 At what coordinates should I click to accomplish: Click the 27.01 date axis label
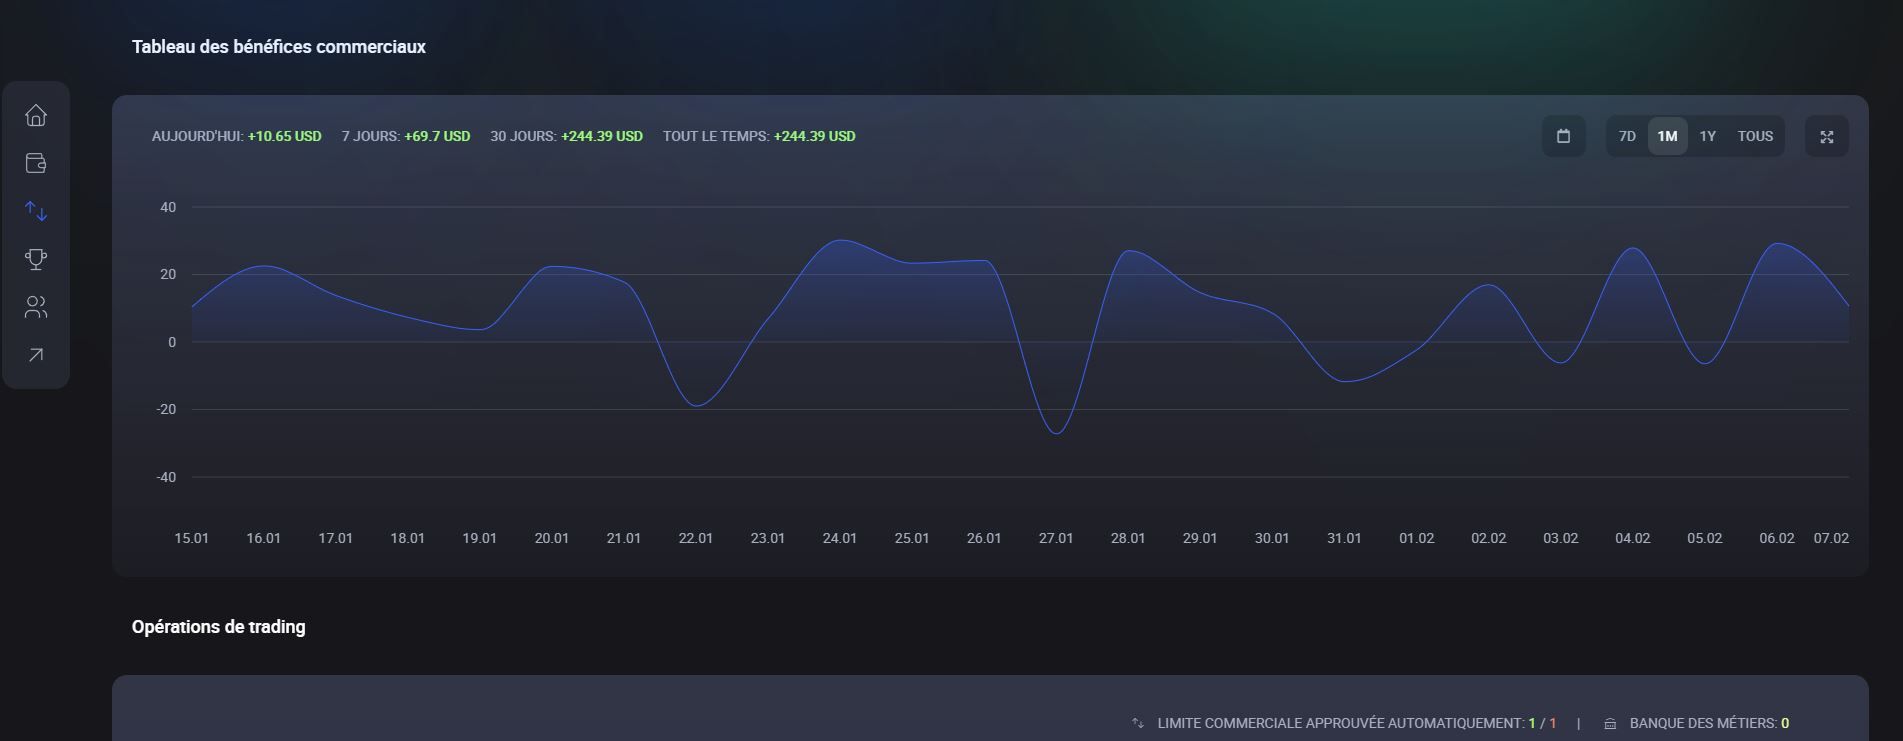point(1056,538)
